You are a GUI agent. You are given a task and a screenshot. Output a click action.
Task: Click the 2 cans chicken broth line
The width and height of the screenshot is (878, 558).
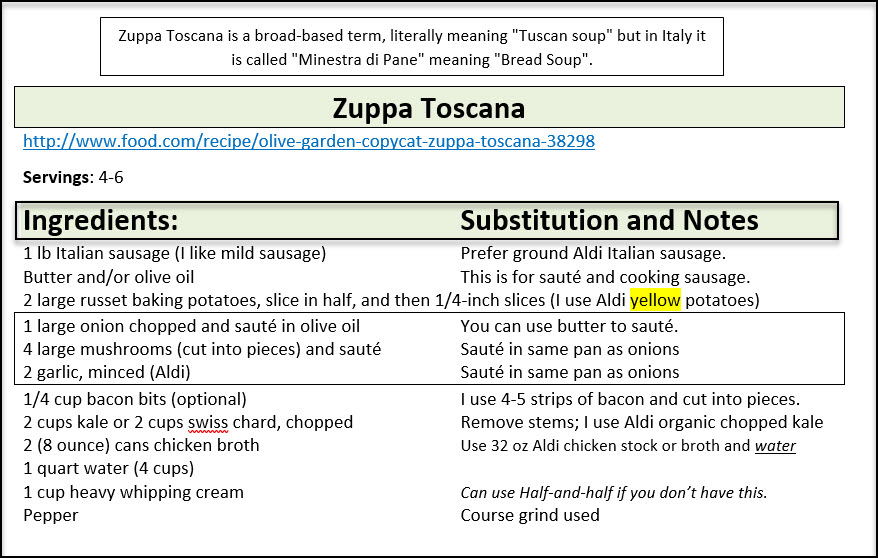click(141, 445)
